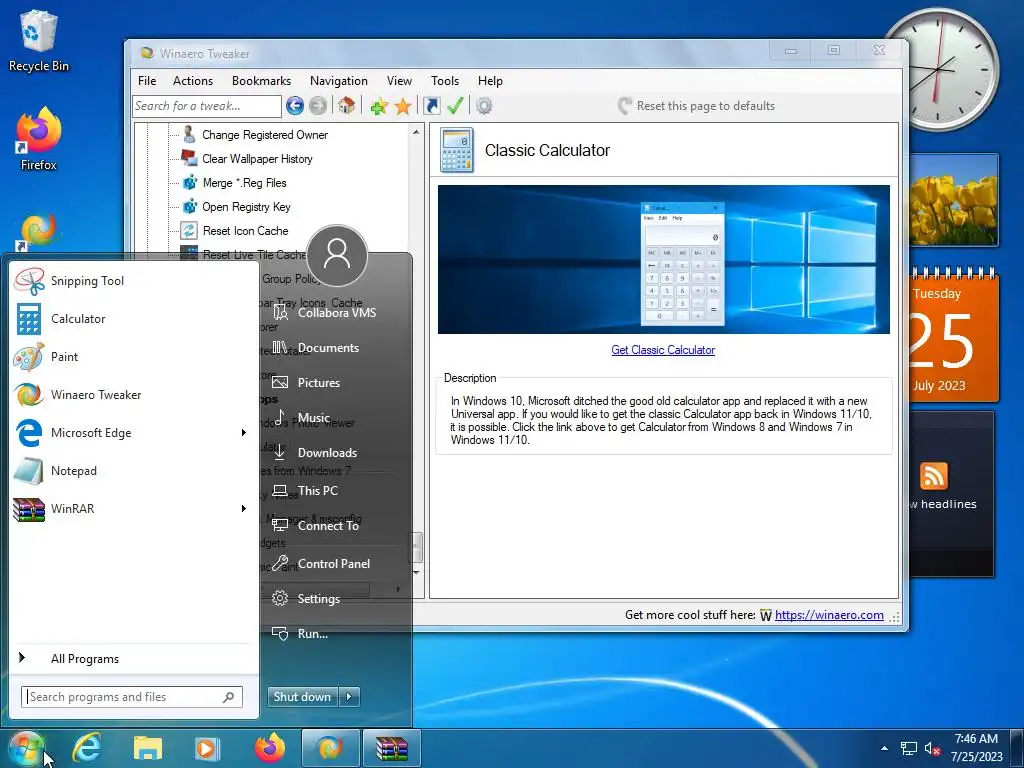The height and width of the screenshot is (768, 1024).
Task: Open Settings in Start menu
Action: 318,598
